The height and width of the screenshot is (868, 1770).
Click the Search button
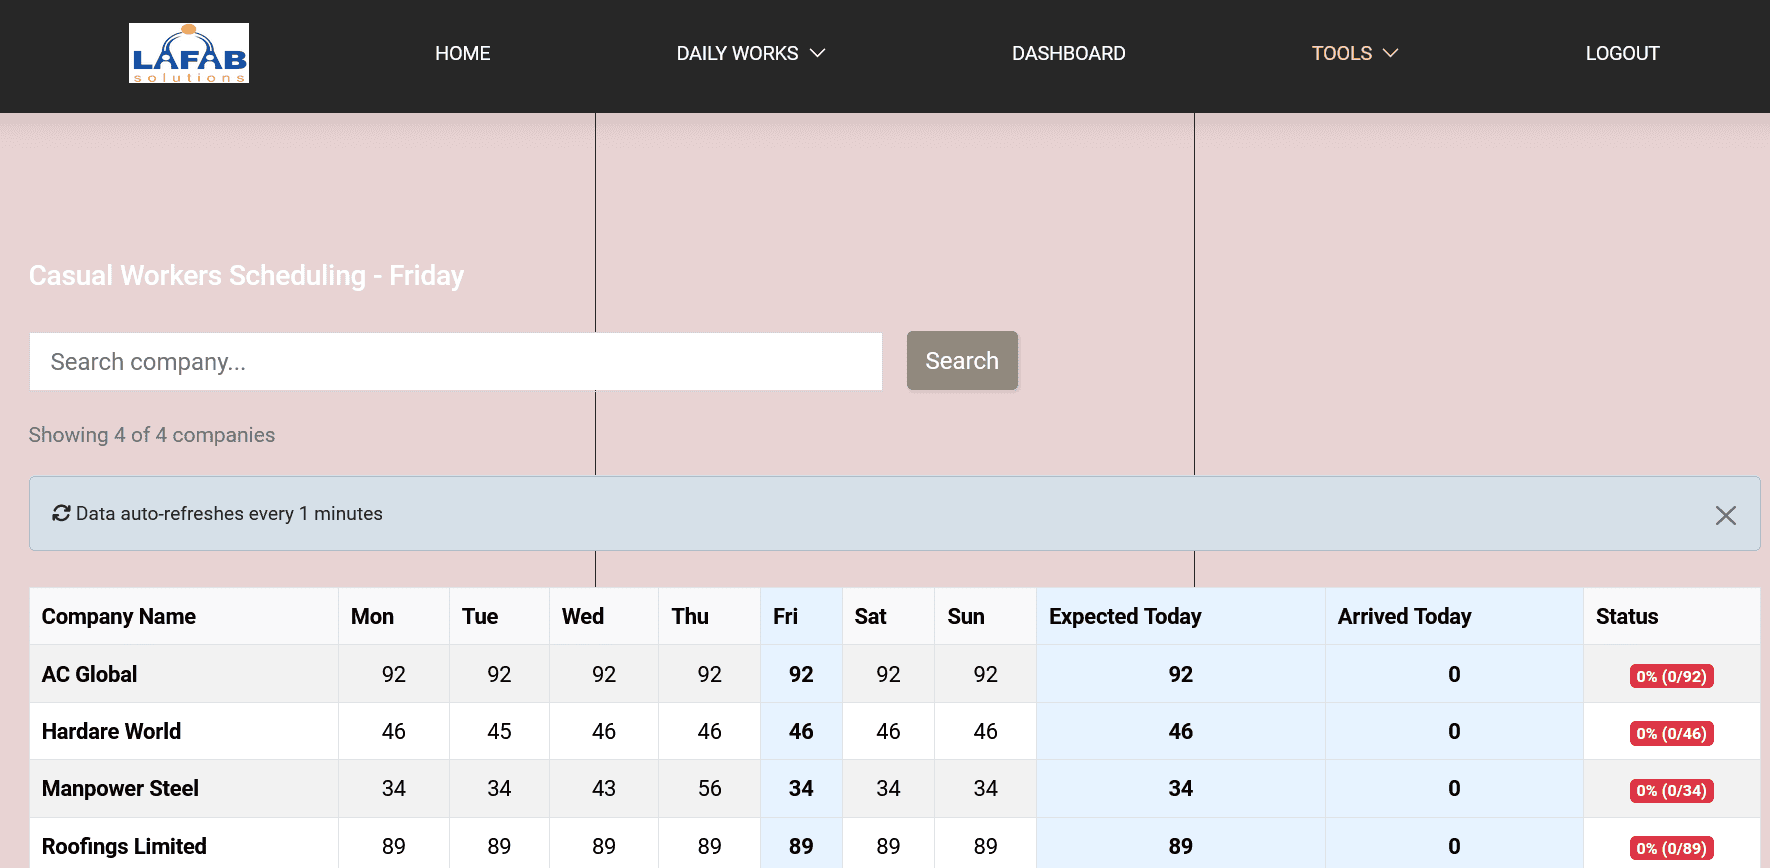[x=962, y=361]
